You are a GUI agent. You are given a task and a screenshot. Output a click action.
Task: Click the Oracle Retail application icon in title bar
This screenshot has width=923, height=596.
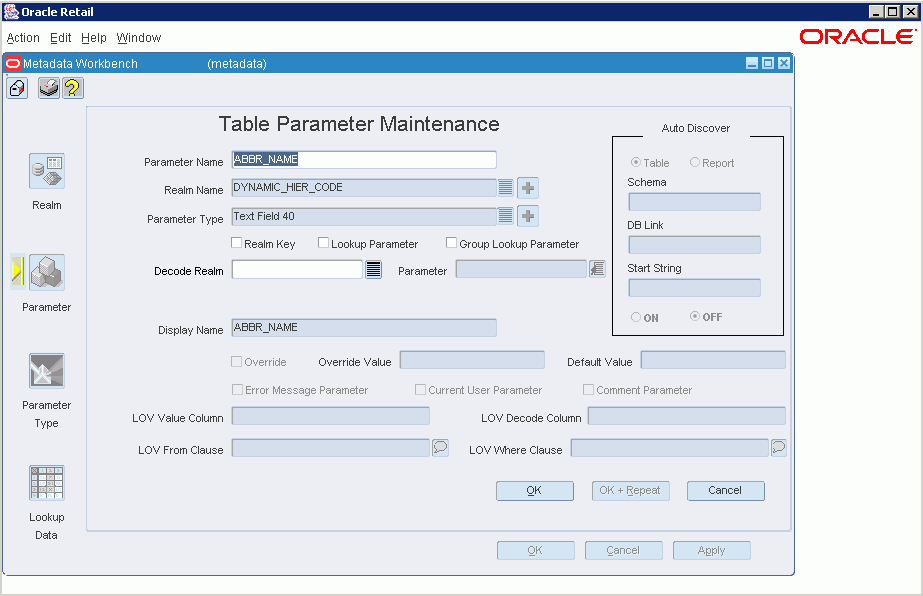point(11,12)
